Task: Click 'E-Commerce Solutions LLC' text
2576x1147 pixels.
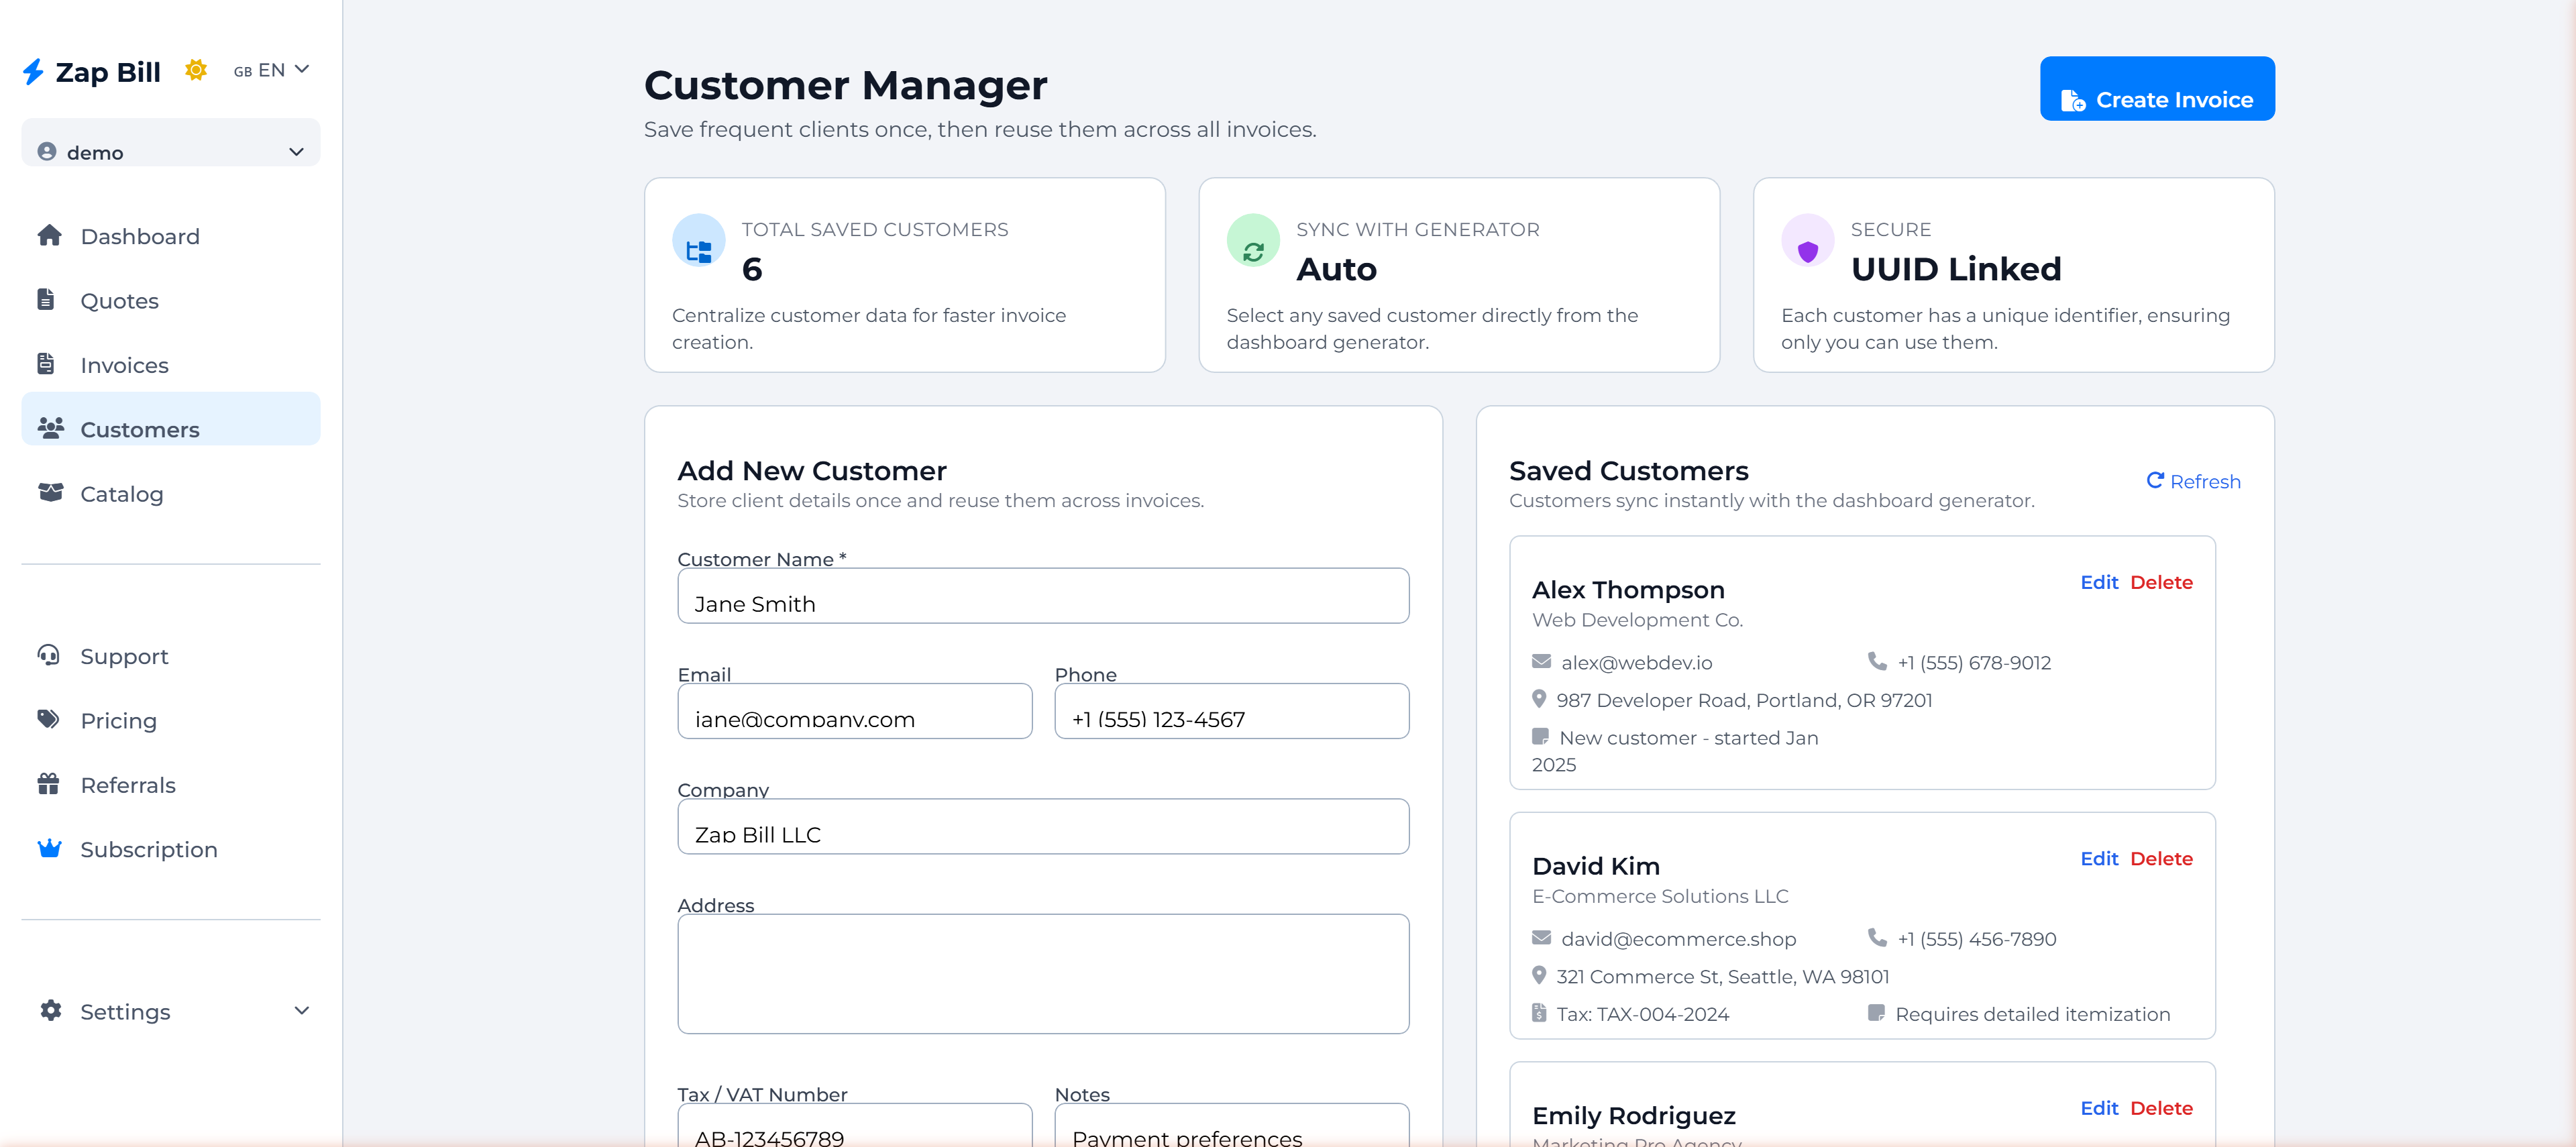Action: click(1660, 896)
